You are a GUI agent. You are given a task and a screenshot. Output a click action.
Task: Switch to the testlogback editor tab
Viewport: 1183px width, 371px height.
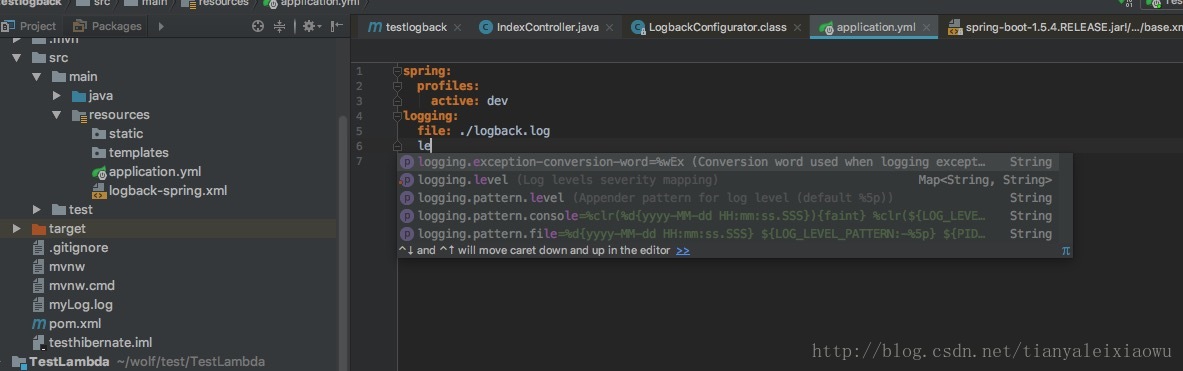(x=416, y=27)
